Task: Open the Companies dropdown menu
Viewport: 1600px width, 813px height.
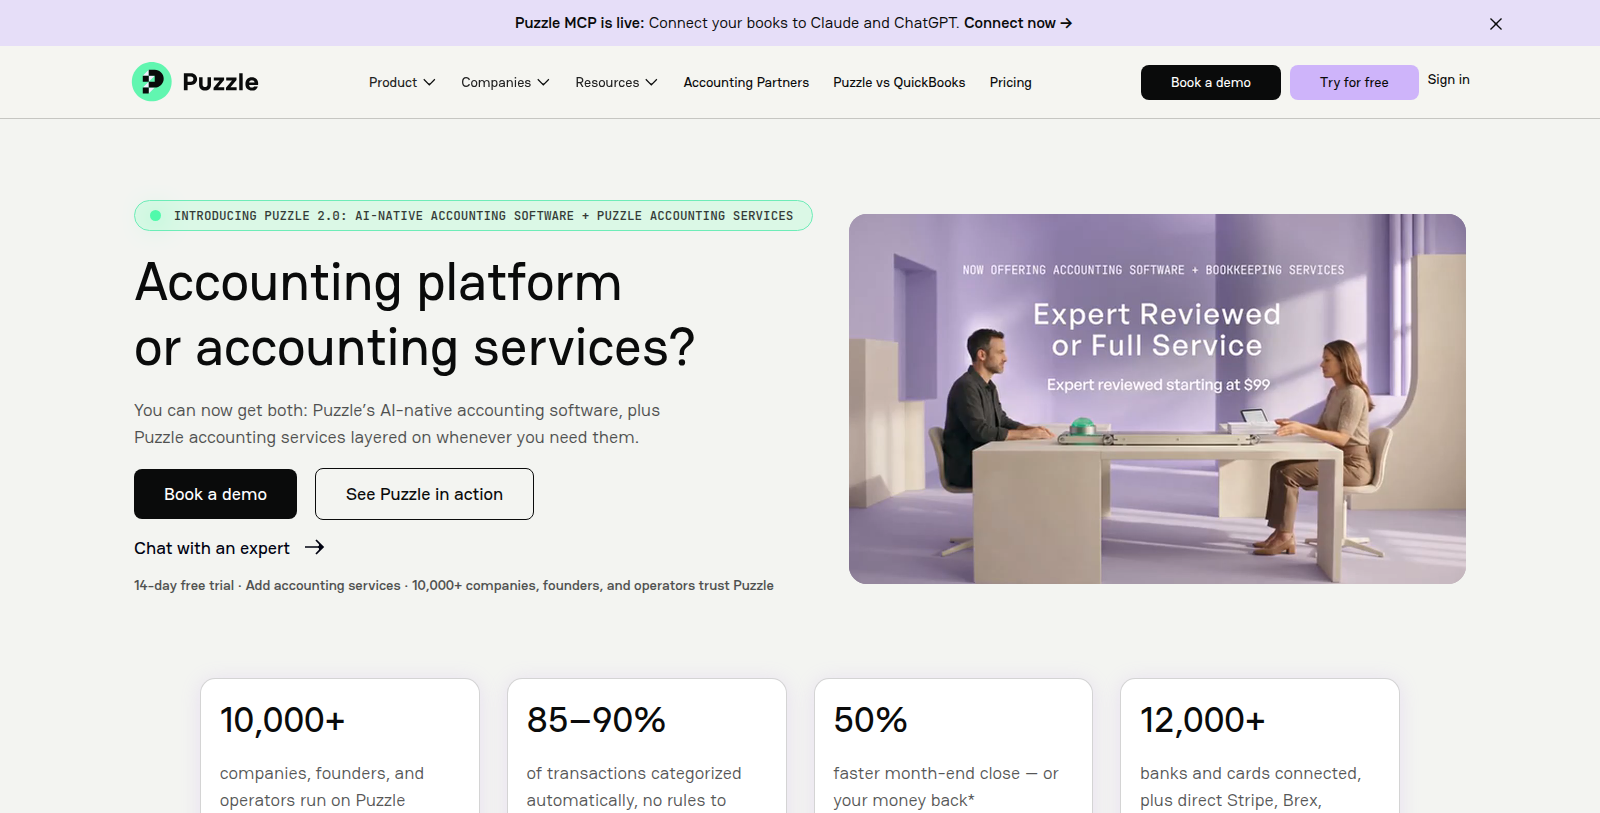Action: tap(505, 82)
